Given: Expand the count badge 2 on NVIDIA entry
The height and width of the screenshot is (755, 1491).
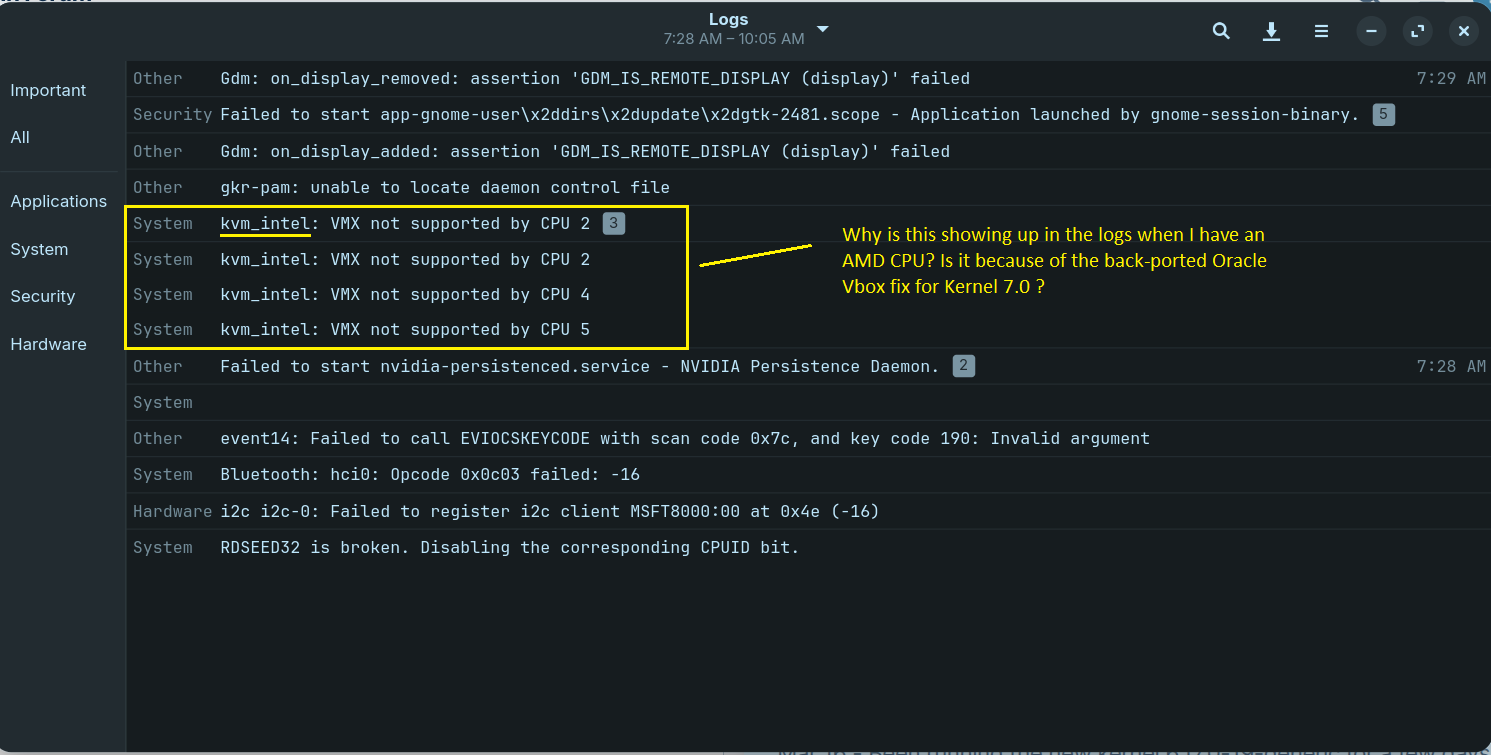Looking at the screenshot, I should pyautogui.click(x=963, y=366).
